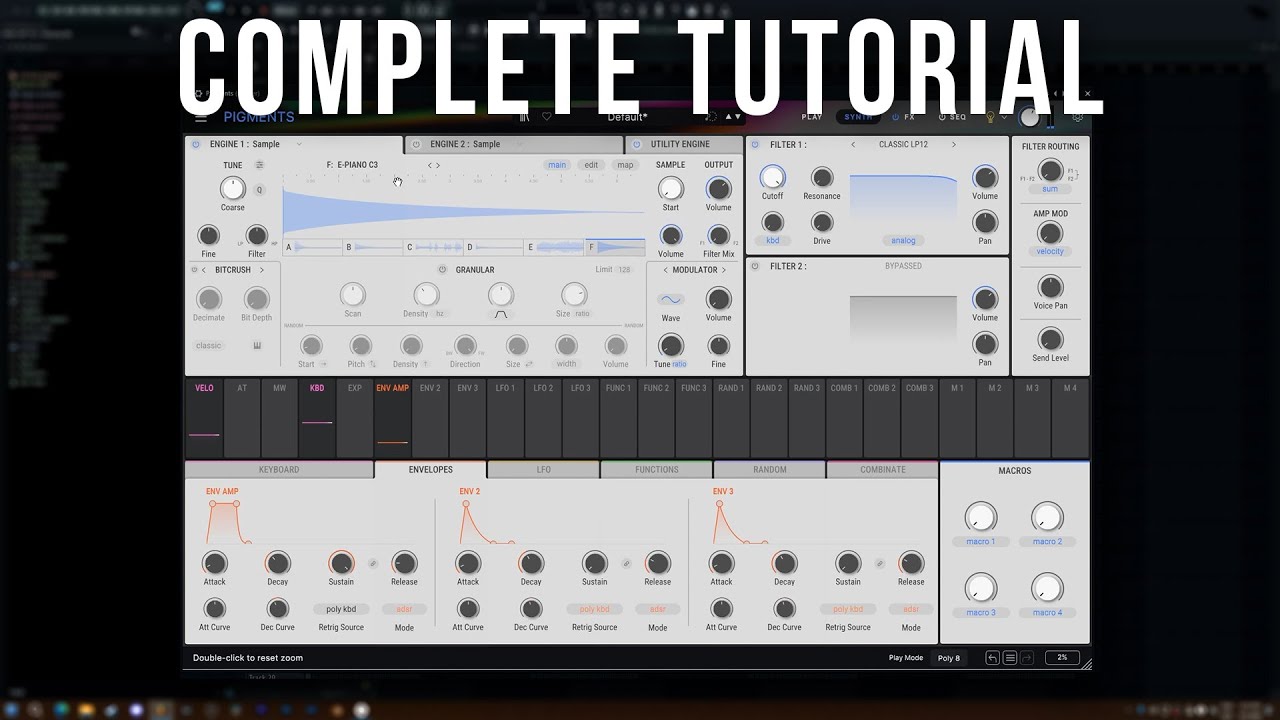Switch to the FUNCTIONS tab

[656, 469]
